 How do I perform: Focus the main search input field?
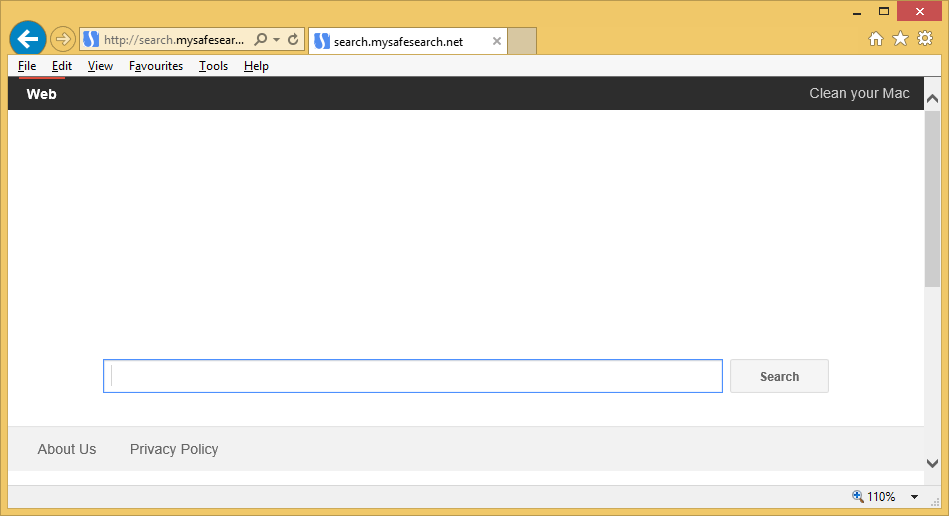click(x=413, y=376)
